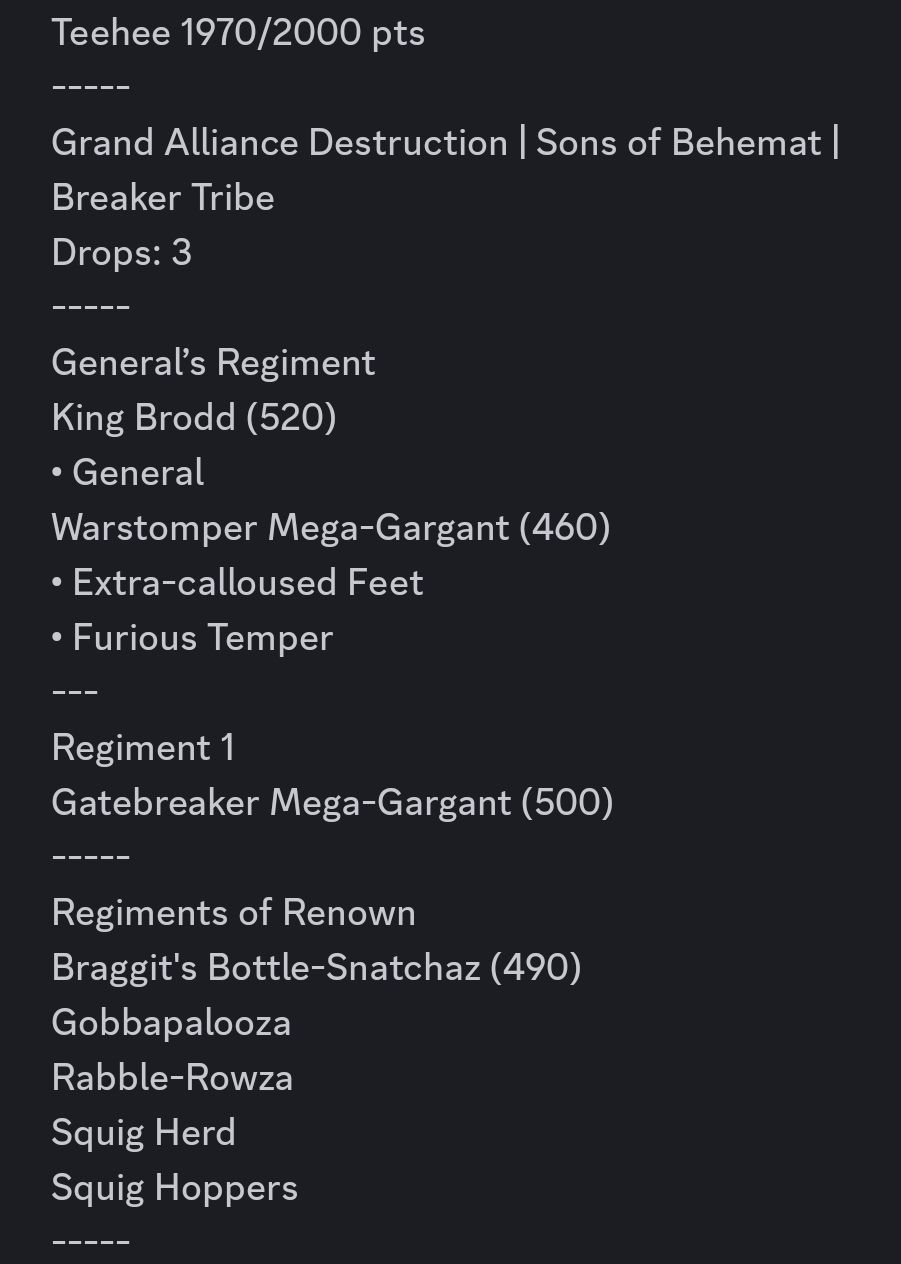This screenshot has width=901, height=1264.
Task: Click the Squig Hoppers unit line
Action: tap(174, 1188)
